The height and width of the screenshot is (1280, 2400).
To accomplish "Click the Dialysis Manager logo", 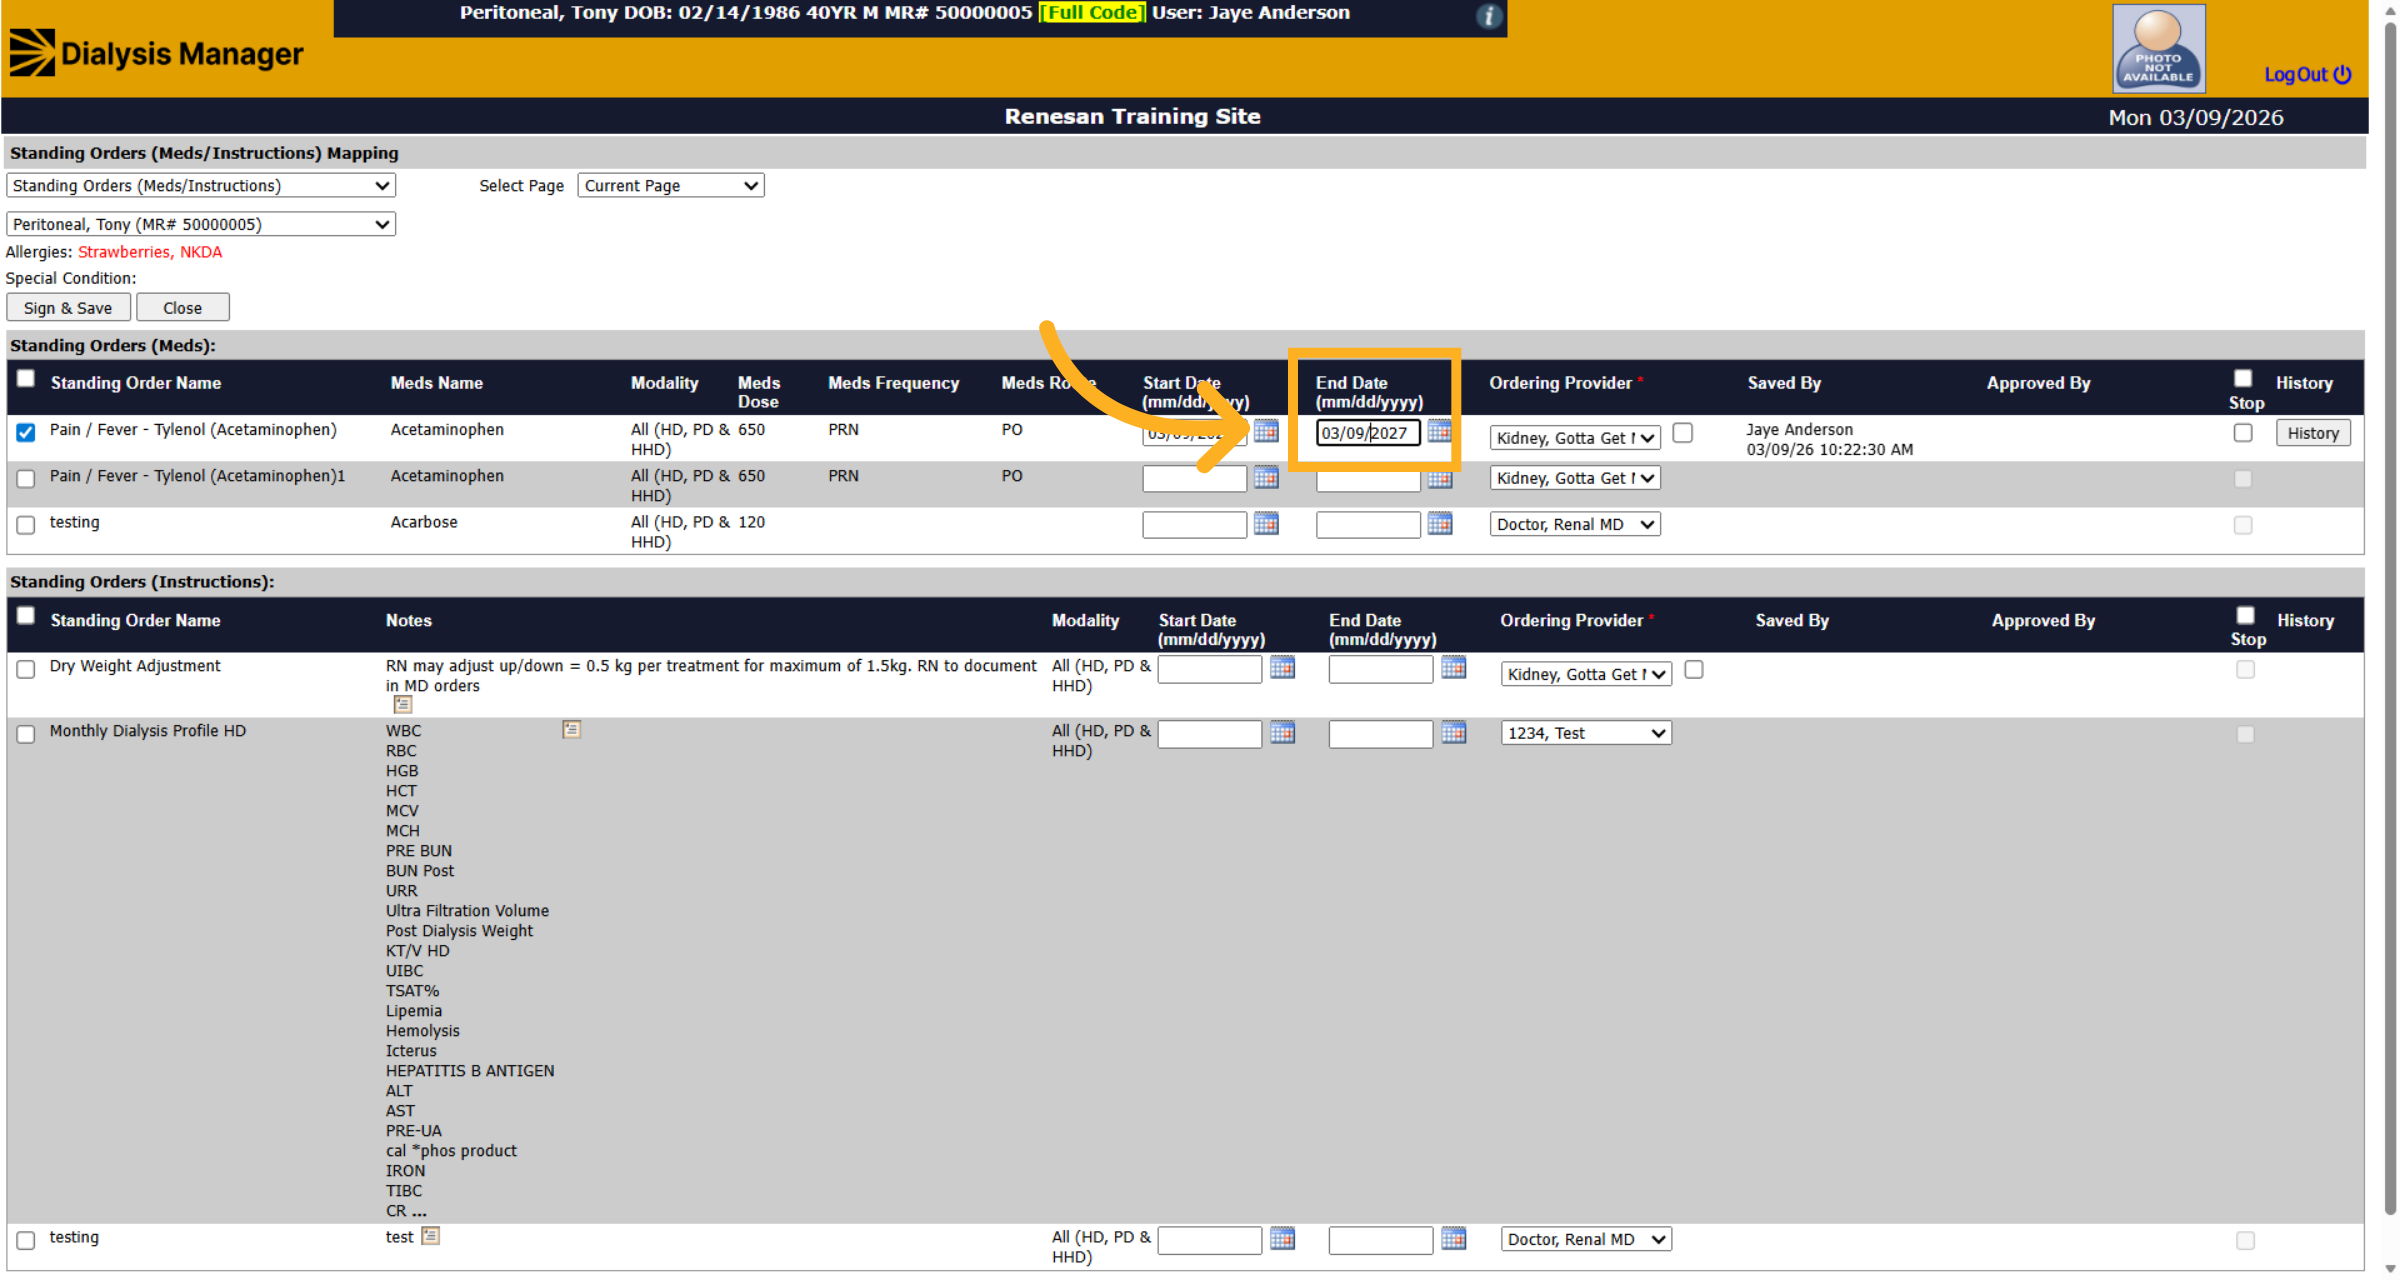I will pos(156,53).
